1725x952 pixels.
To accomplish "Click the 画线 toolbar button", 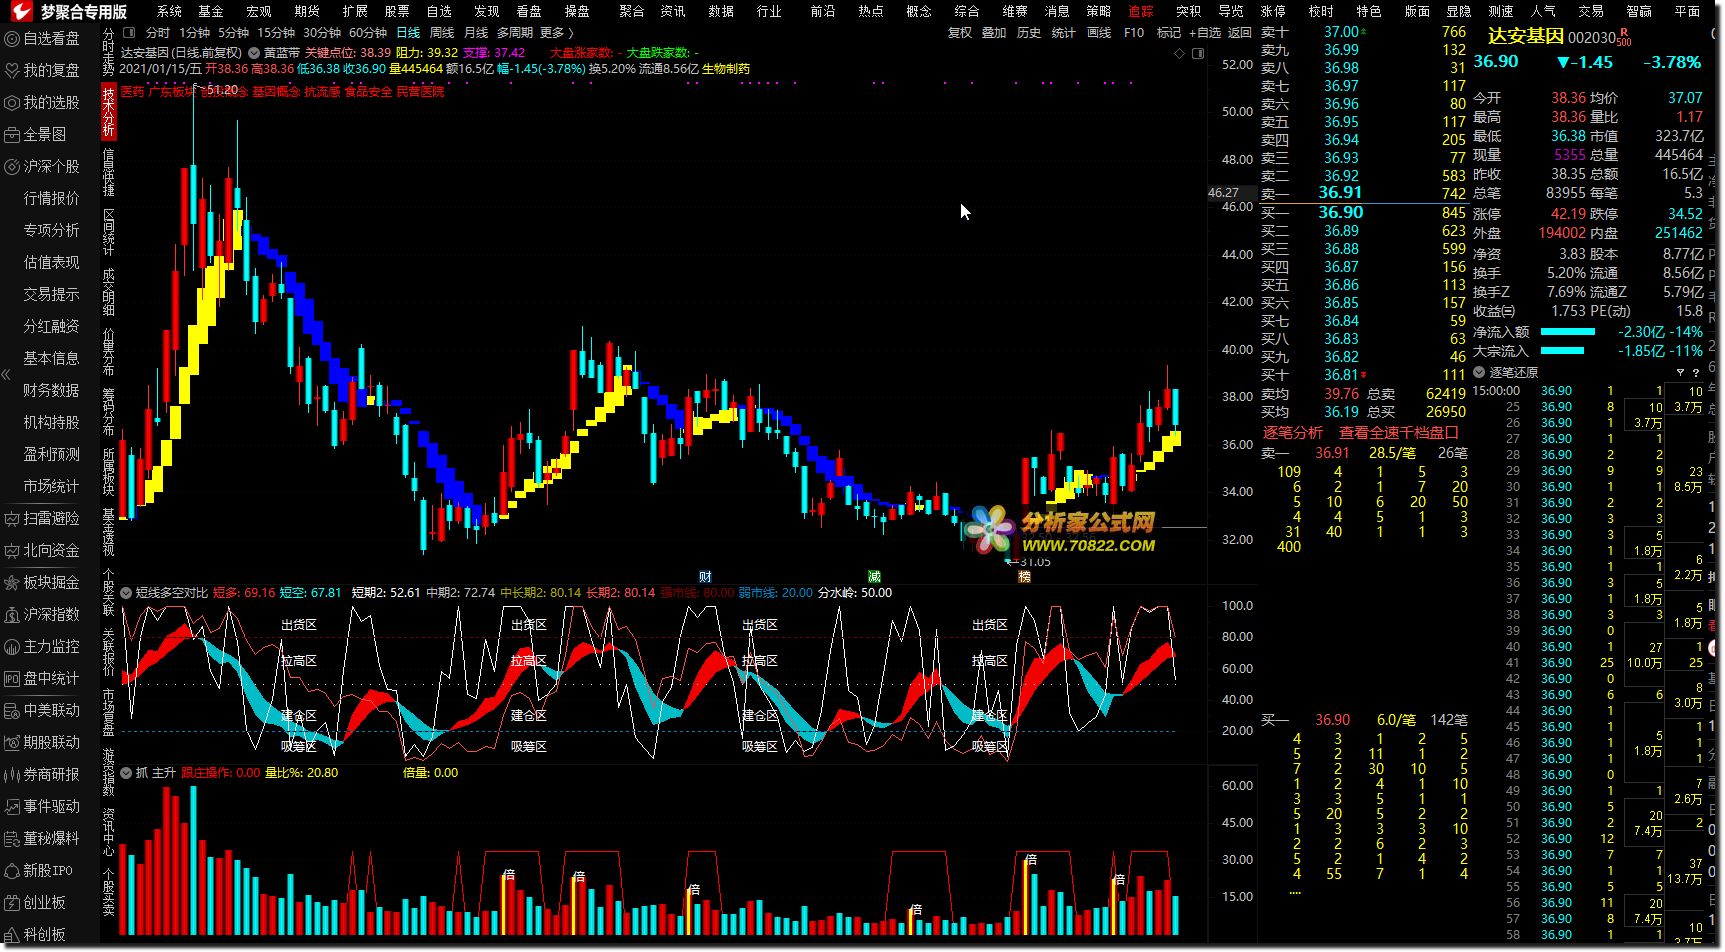I will point(1099,33).
